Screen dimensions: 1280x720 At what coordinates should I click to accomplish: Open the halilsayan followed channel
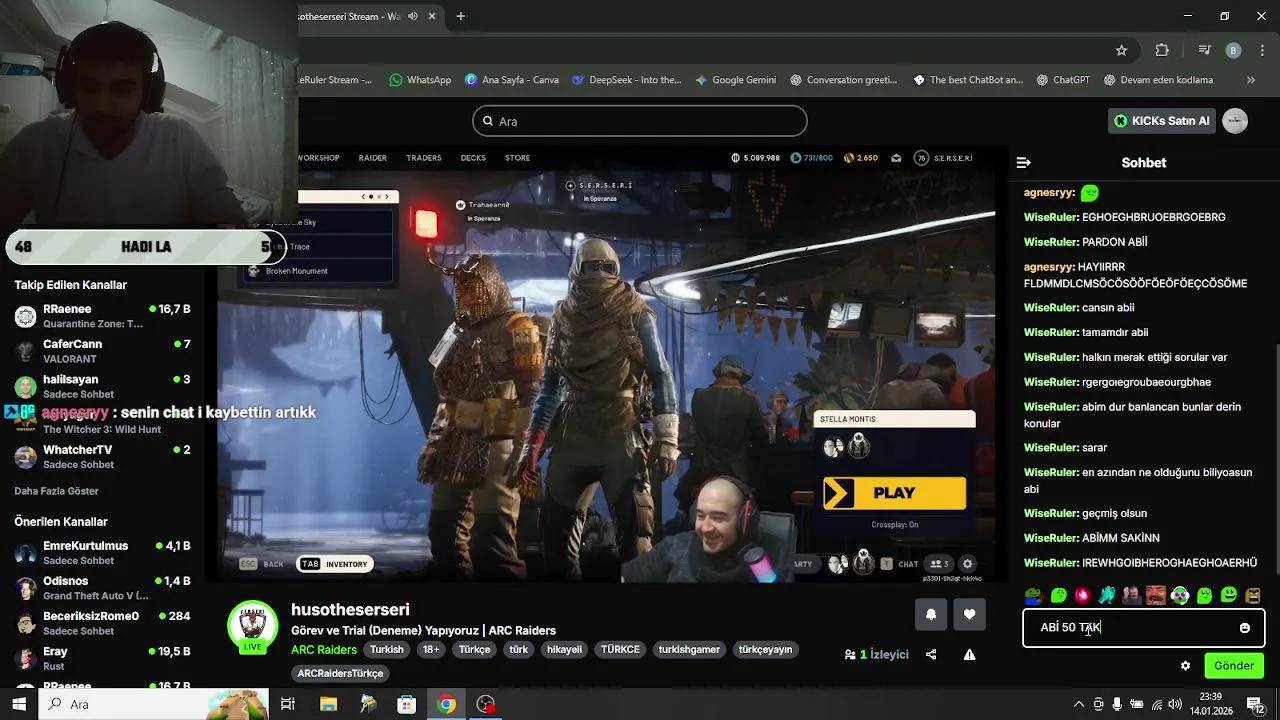(x=103, y=386)
